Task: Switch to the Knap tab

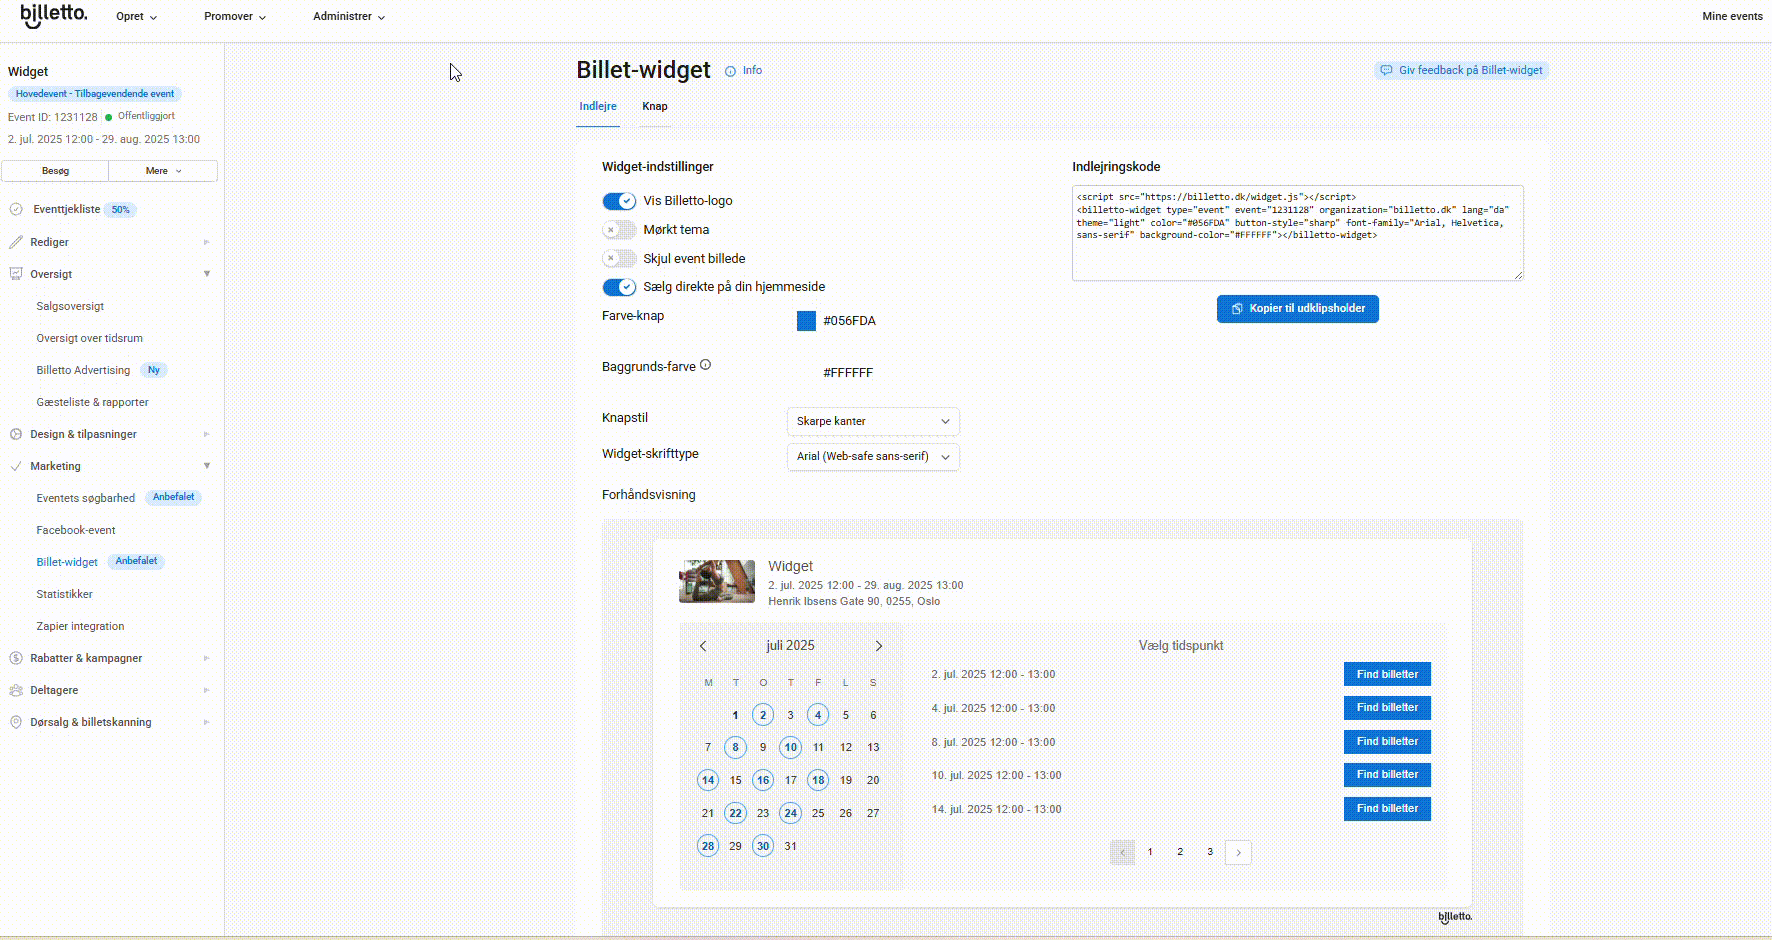Action: 655,107
